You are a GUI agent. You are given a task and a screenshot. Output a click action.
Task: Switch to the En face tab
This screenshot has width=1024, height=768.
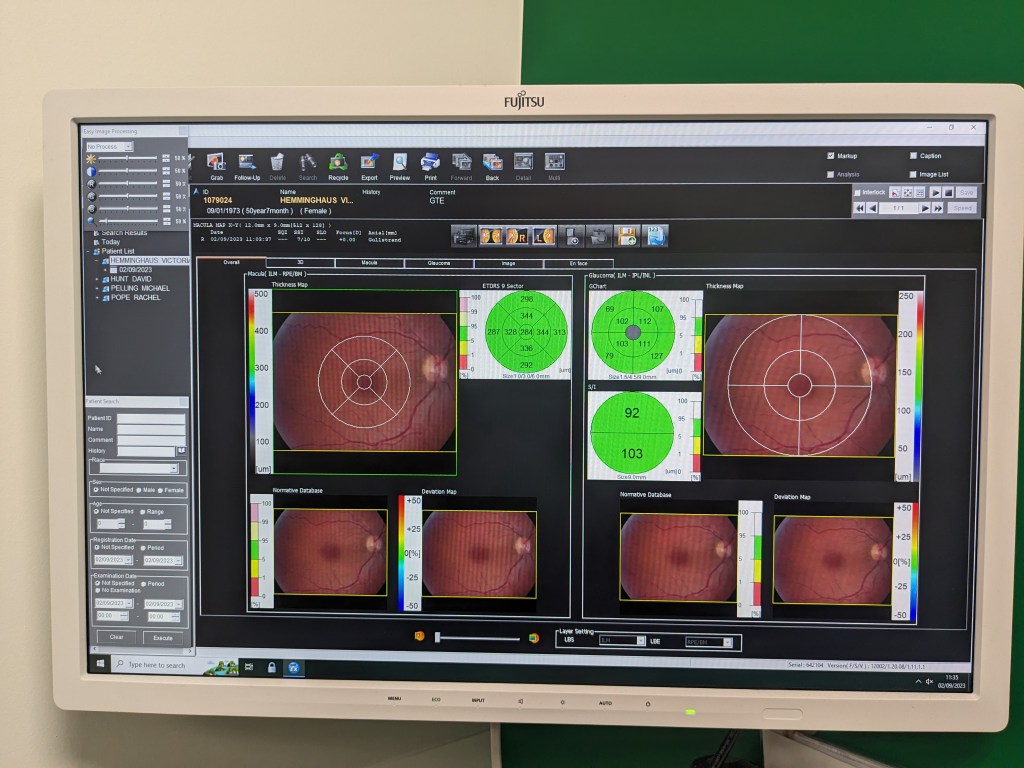tap(578, 263)
